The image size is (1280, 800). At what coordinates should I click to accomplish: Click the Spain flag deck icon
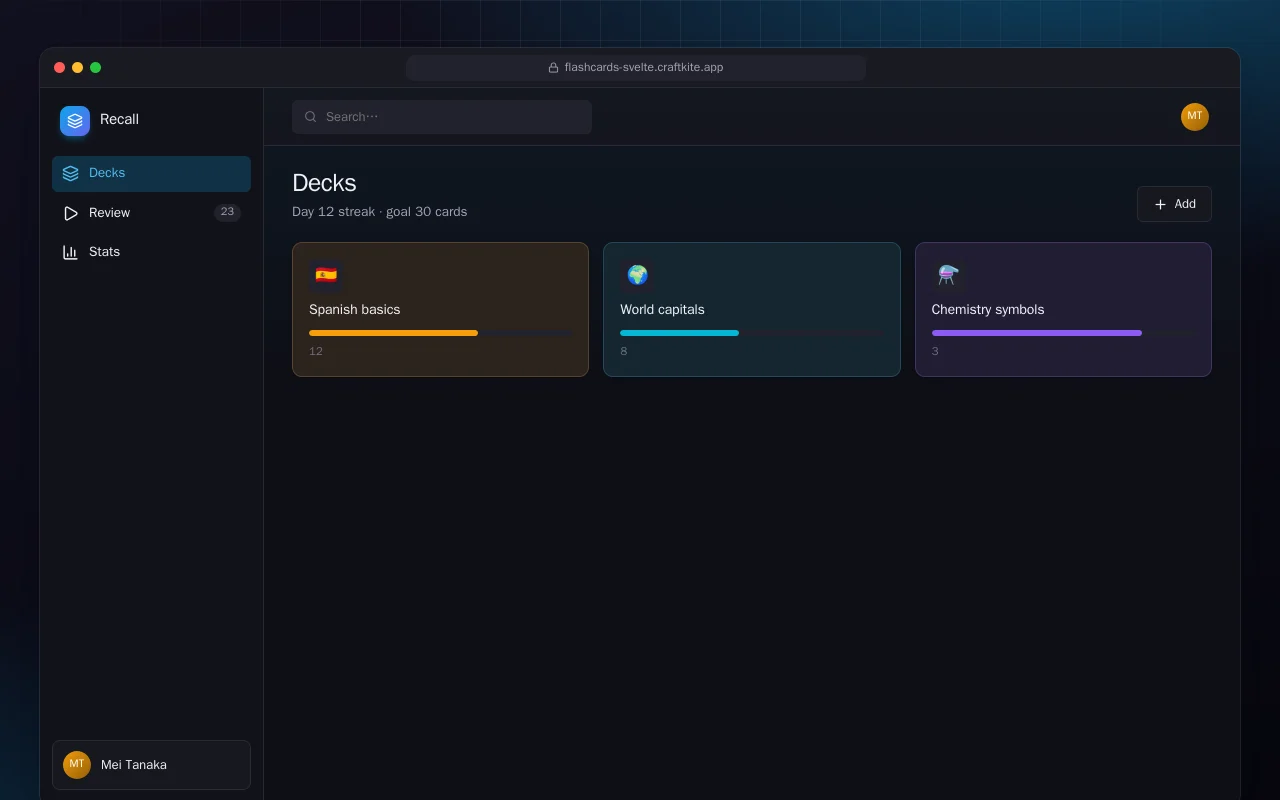click(326, 275)
